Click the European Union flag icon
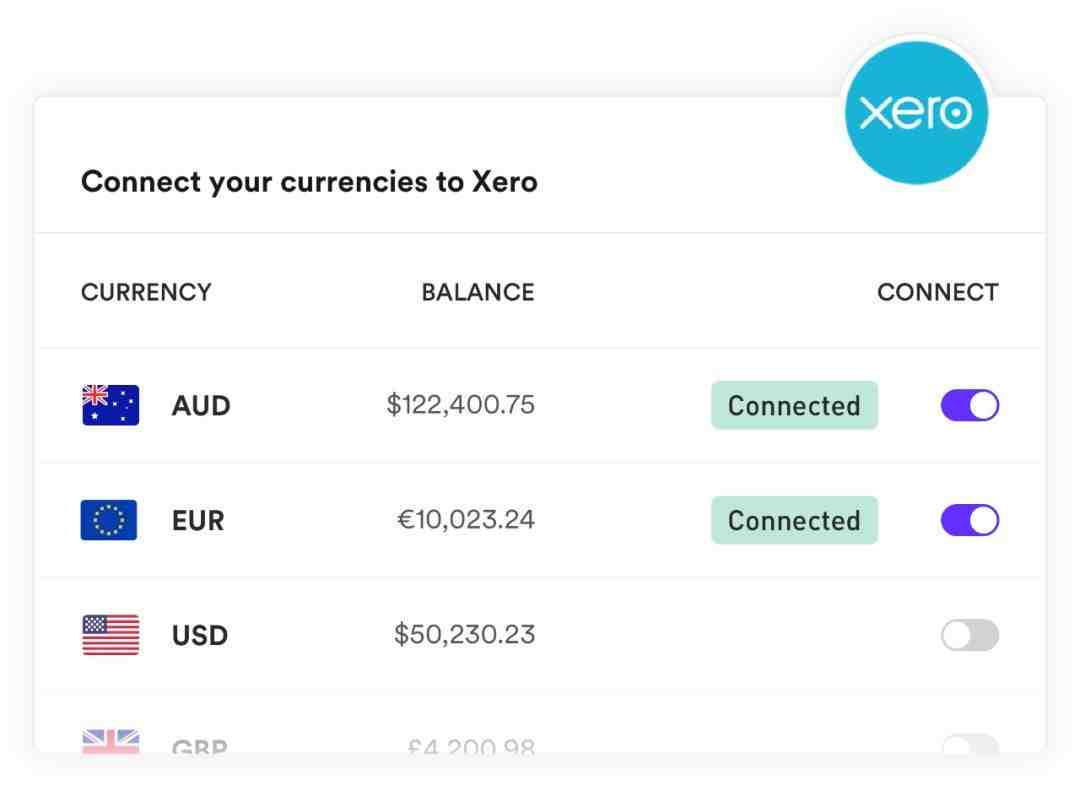The width and height of the screenshot is (1080, 786). [x=109, y=520]
